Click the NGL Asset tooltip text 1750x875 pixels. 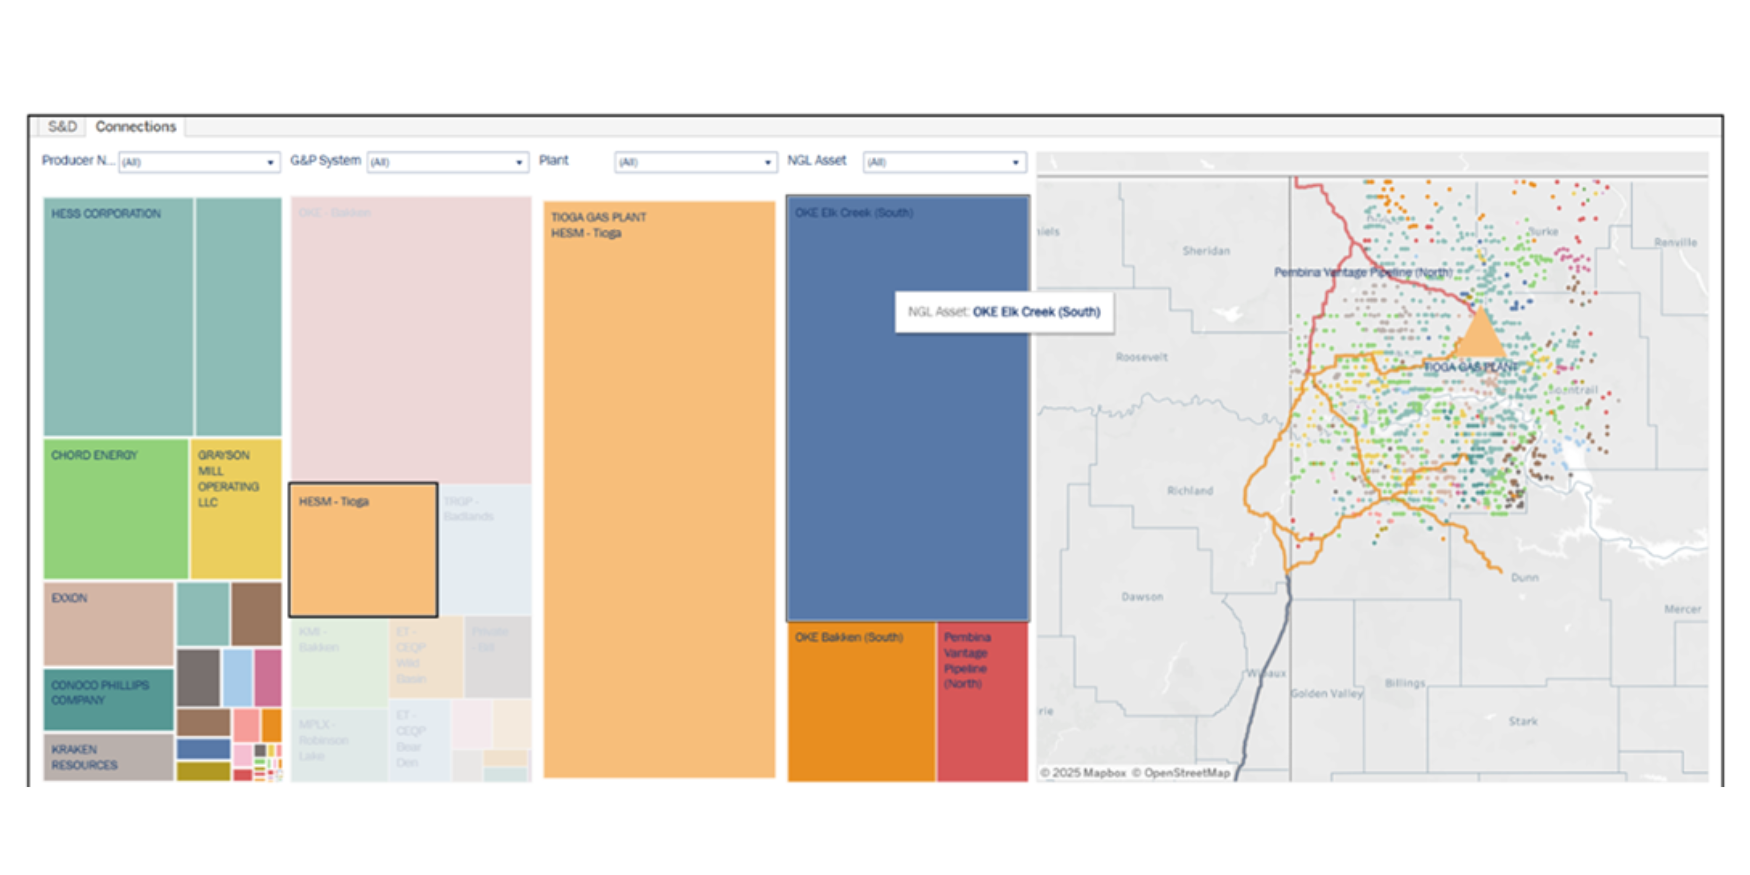1004,312
